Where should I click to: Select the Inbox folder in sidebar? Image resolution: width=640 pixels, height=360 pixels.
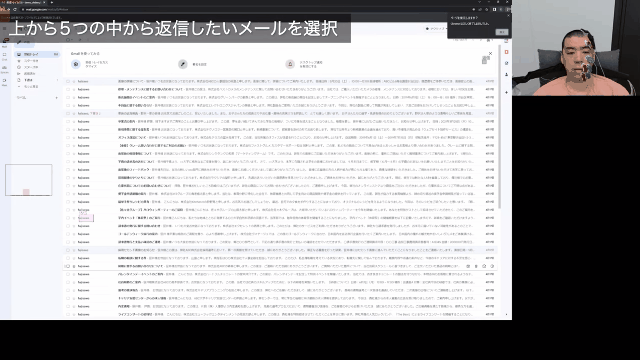tap(37, 54)
